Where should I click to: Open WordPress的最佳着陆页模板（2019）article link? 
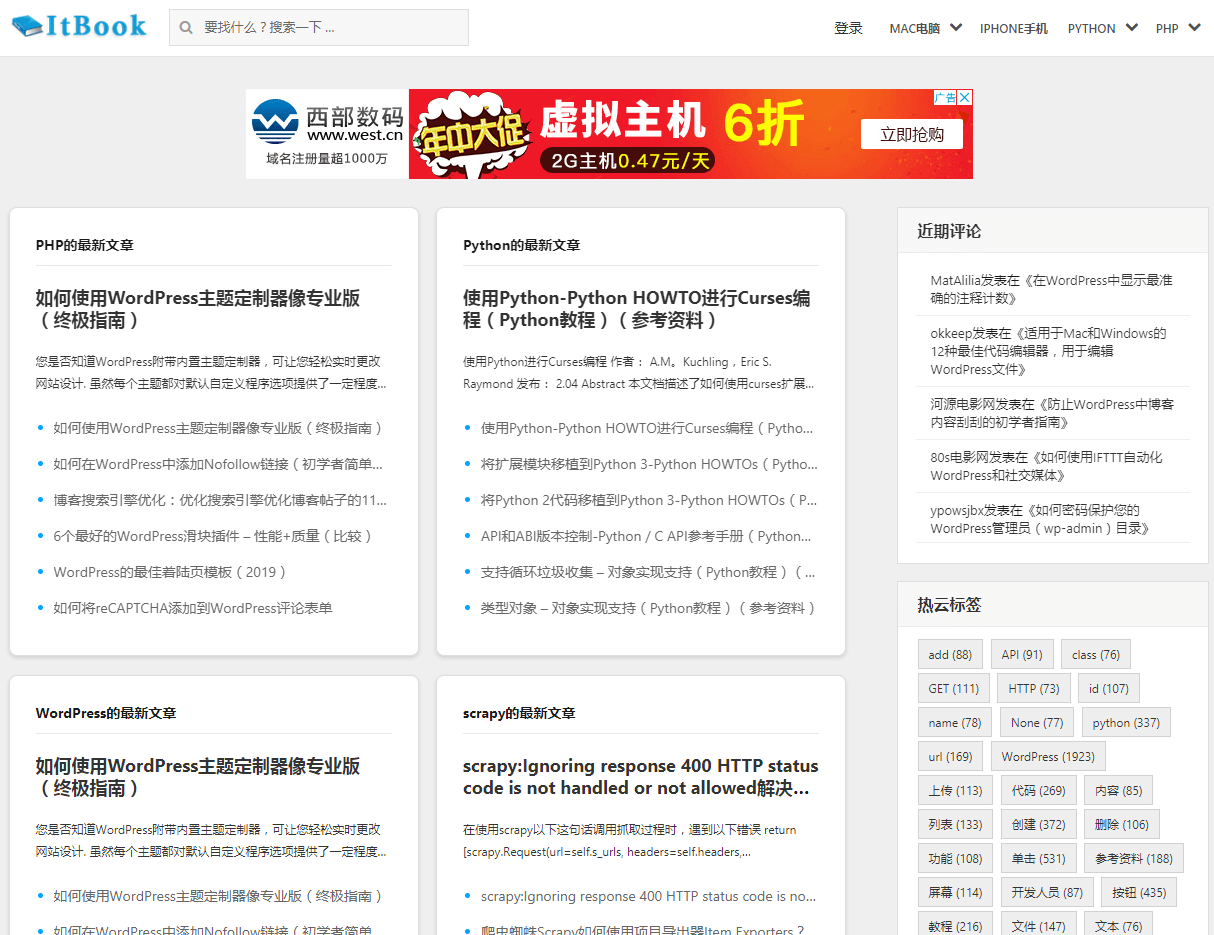point(170,572)
